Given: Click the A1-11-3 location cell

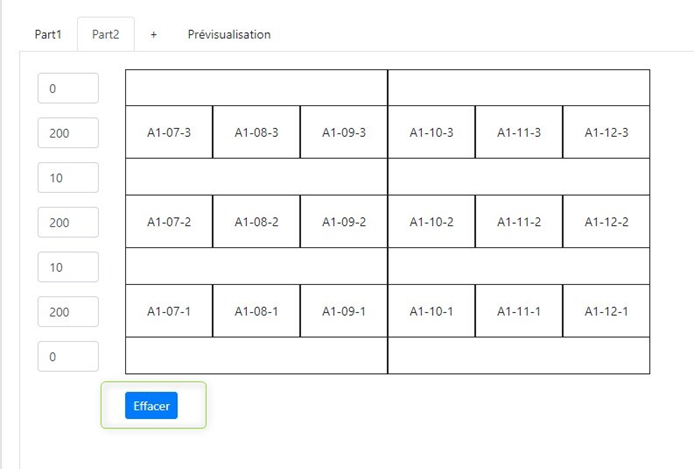Looking at the screenshot, I should (519, 132).
